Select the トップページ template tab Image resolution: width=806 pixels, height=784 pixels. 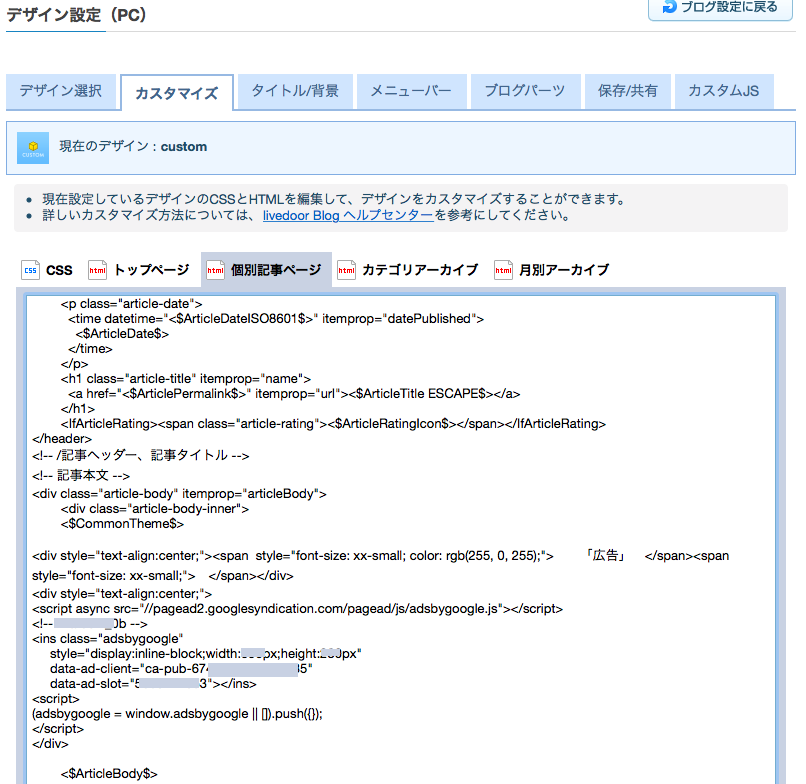pyautogui.click(x=139, y=270)
